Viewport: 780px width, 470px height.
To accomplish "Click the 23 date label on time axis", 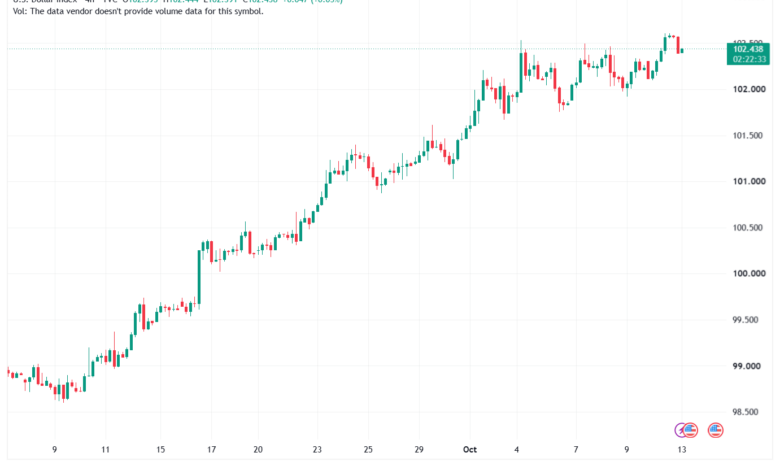I will click(x=317, y=450).
